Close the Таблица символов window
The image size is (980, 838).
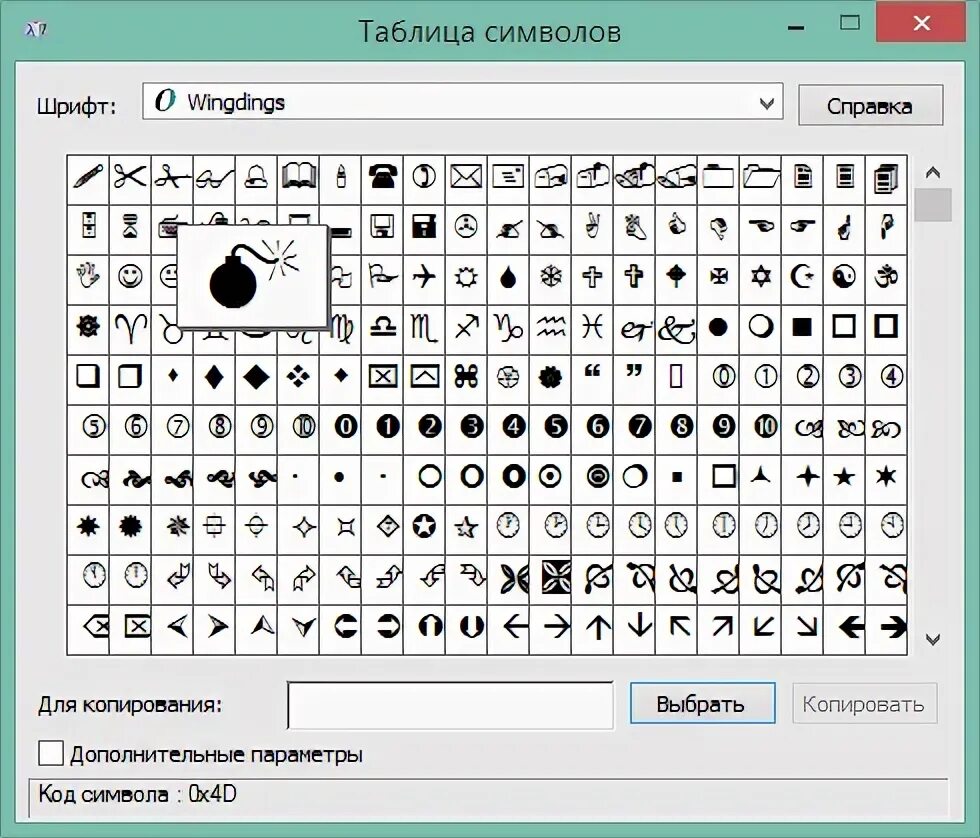(x=921, y=24)
